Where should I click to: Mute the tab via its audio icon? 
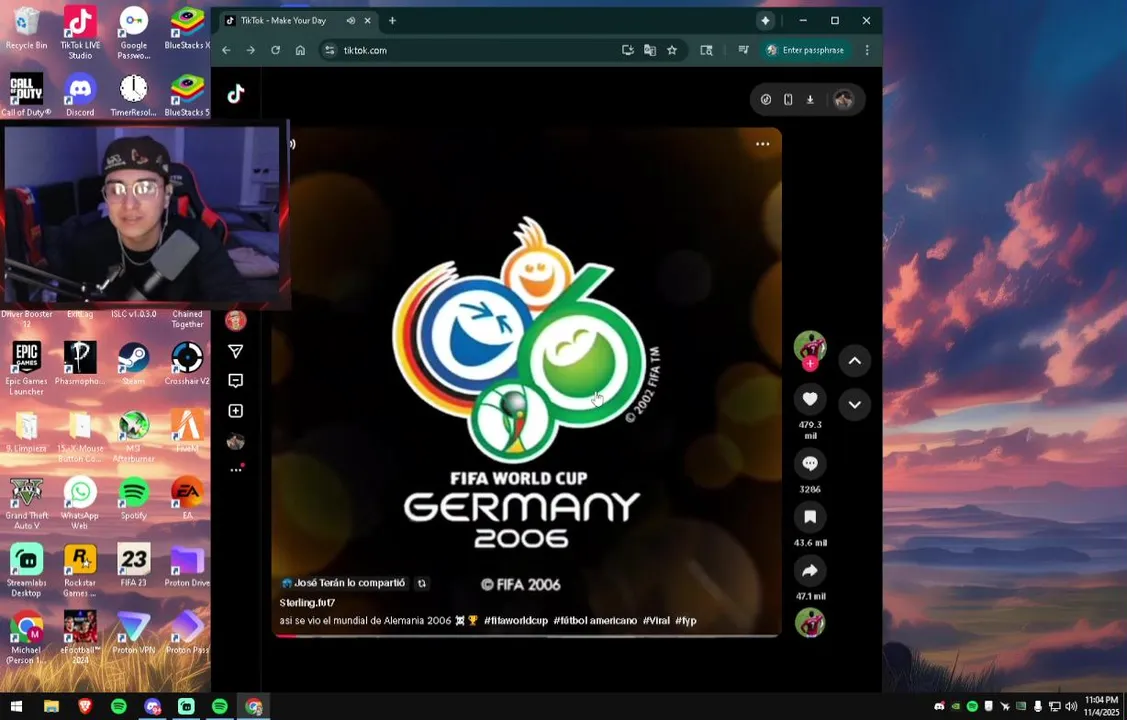coord(351,21)
